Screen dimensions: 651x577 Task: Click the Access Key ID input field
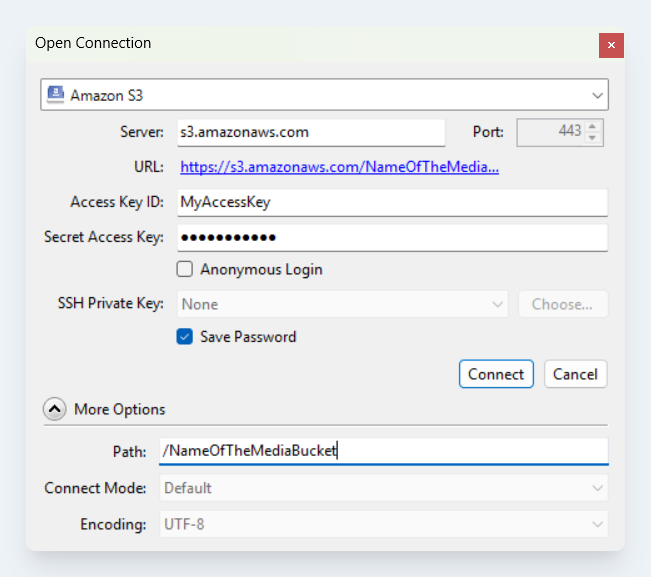pos(392,203)
